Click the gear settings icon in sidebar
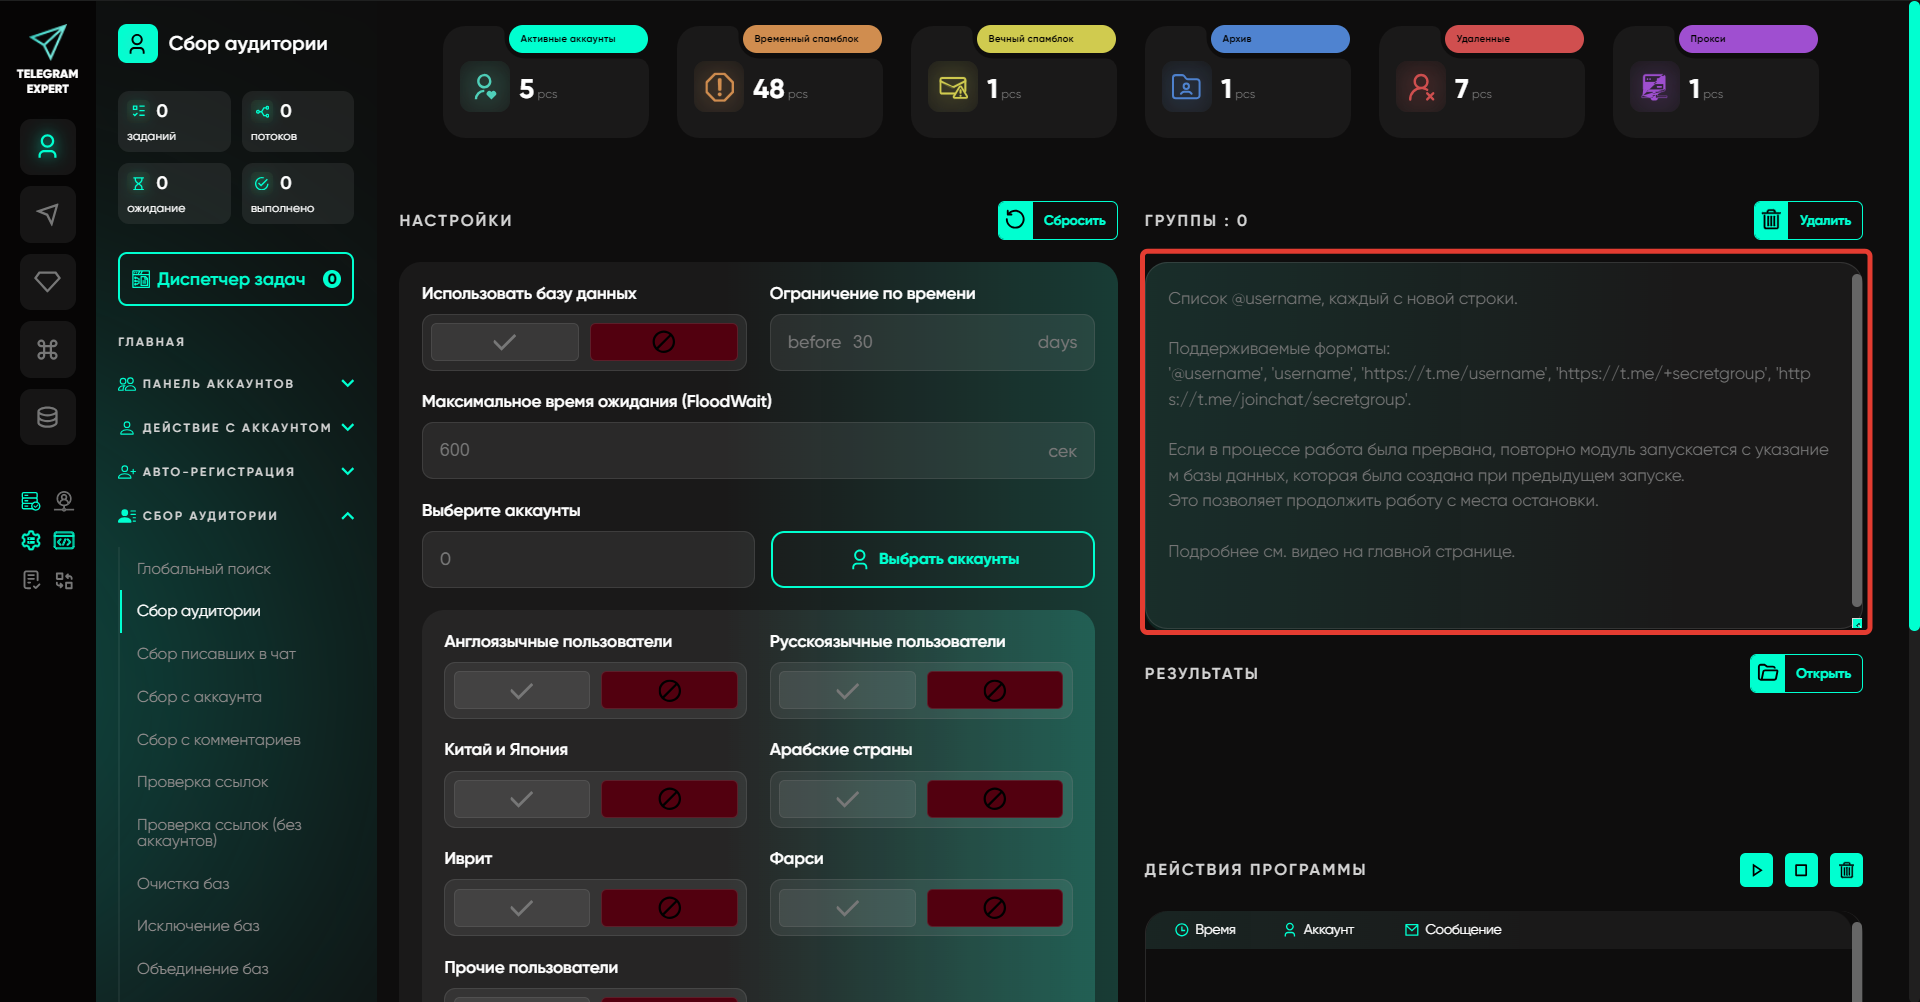The width and height of the screenshot is (1920, 1002). pyautogui.click(x=31, y=541)
